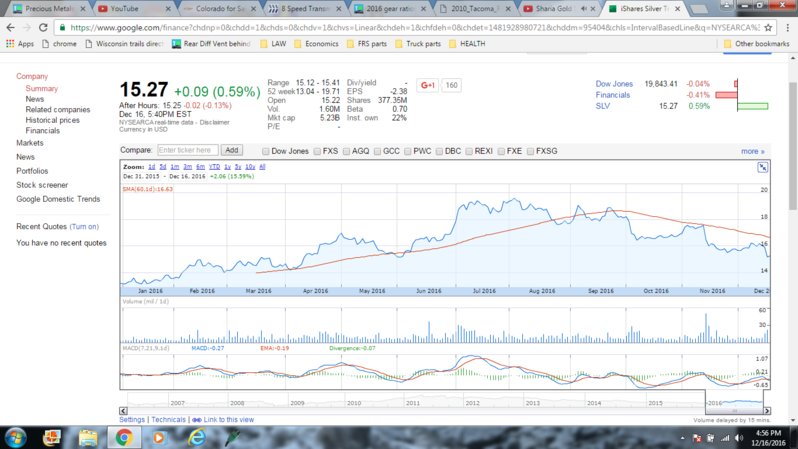Open the HEALTH bookmarks folder

467,44
